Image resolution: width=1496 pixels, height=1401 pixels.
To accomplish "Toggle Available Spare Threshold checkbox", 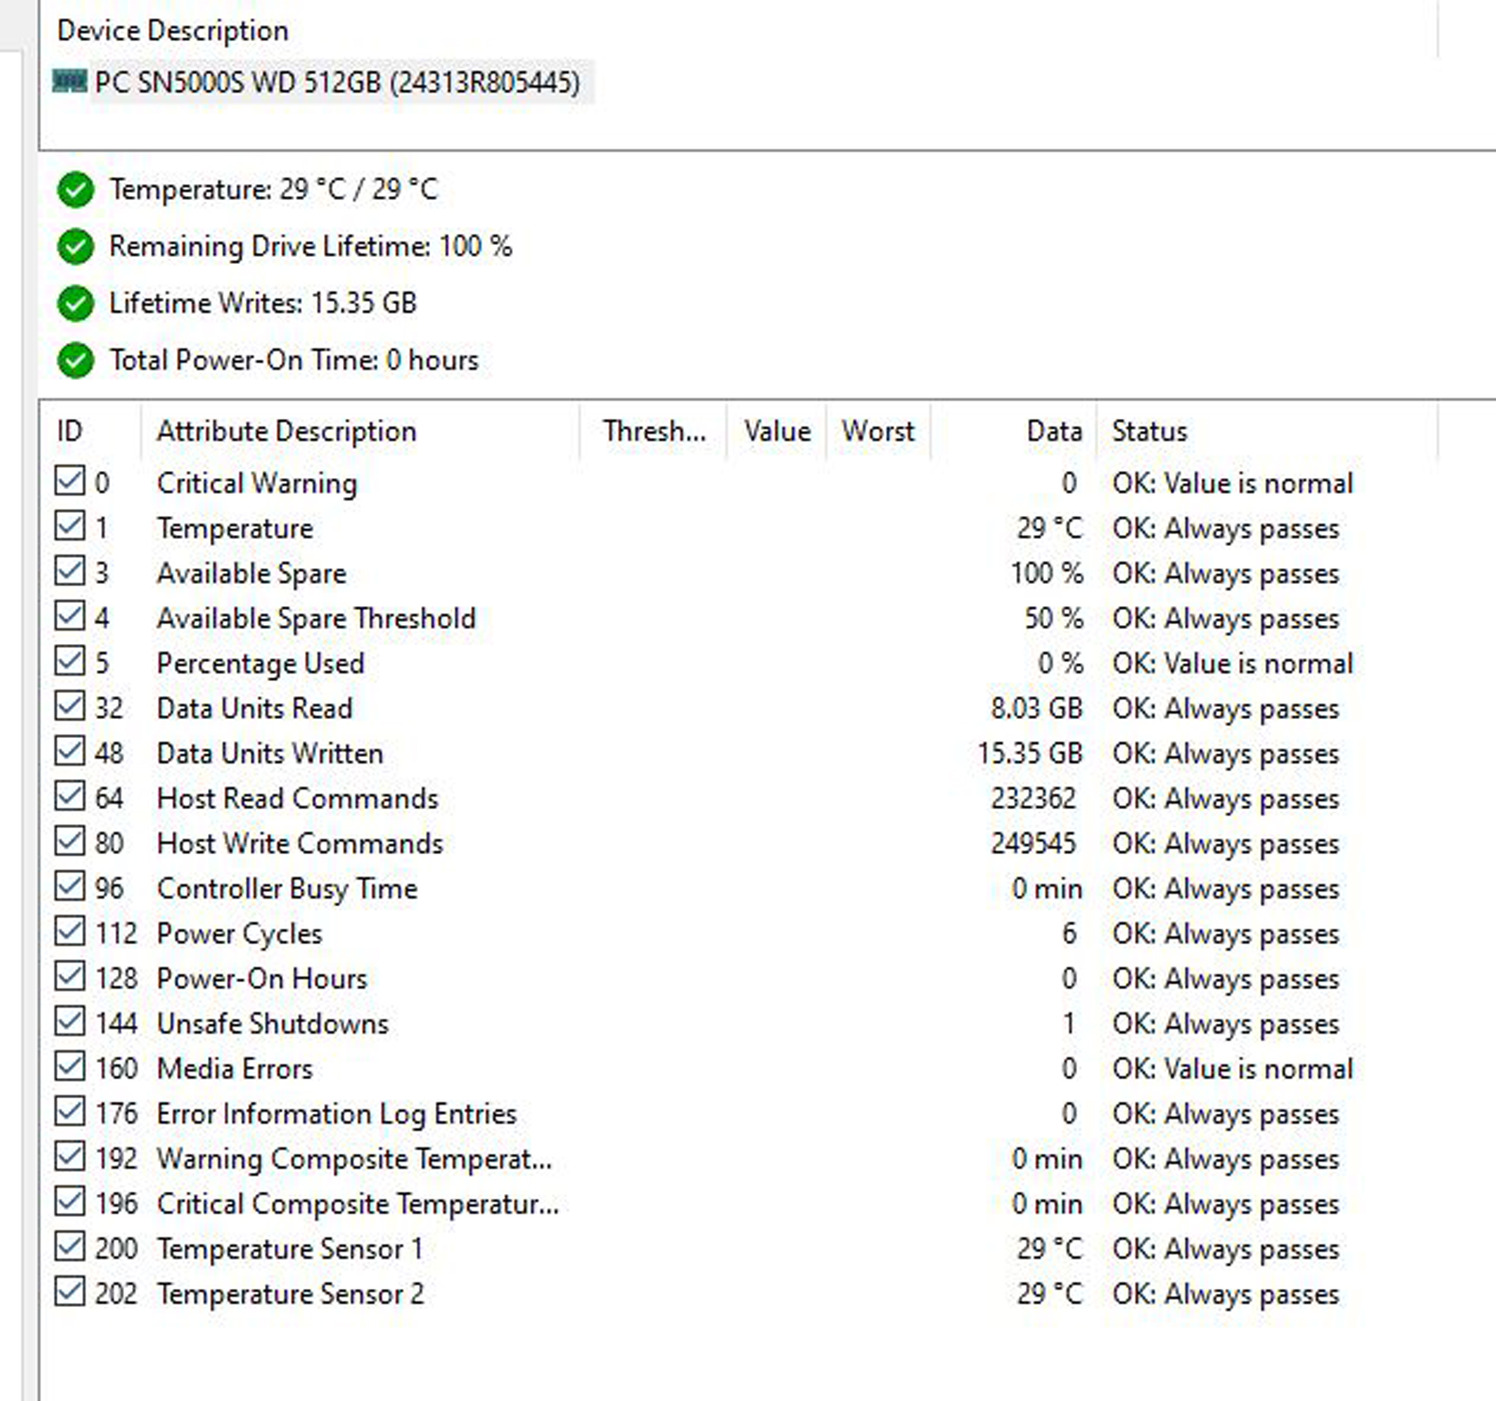I will click(x=70, y=616).
